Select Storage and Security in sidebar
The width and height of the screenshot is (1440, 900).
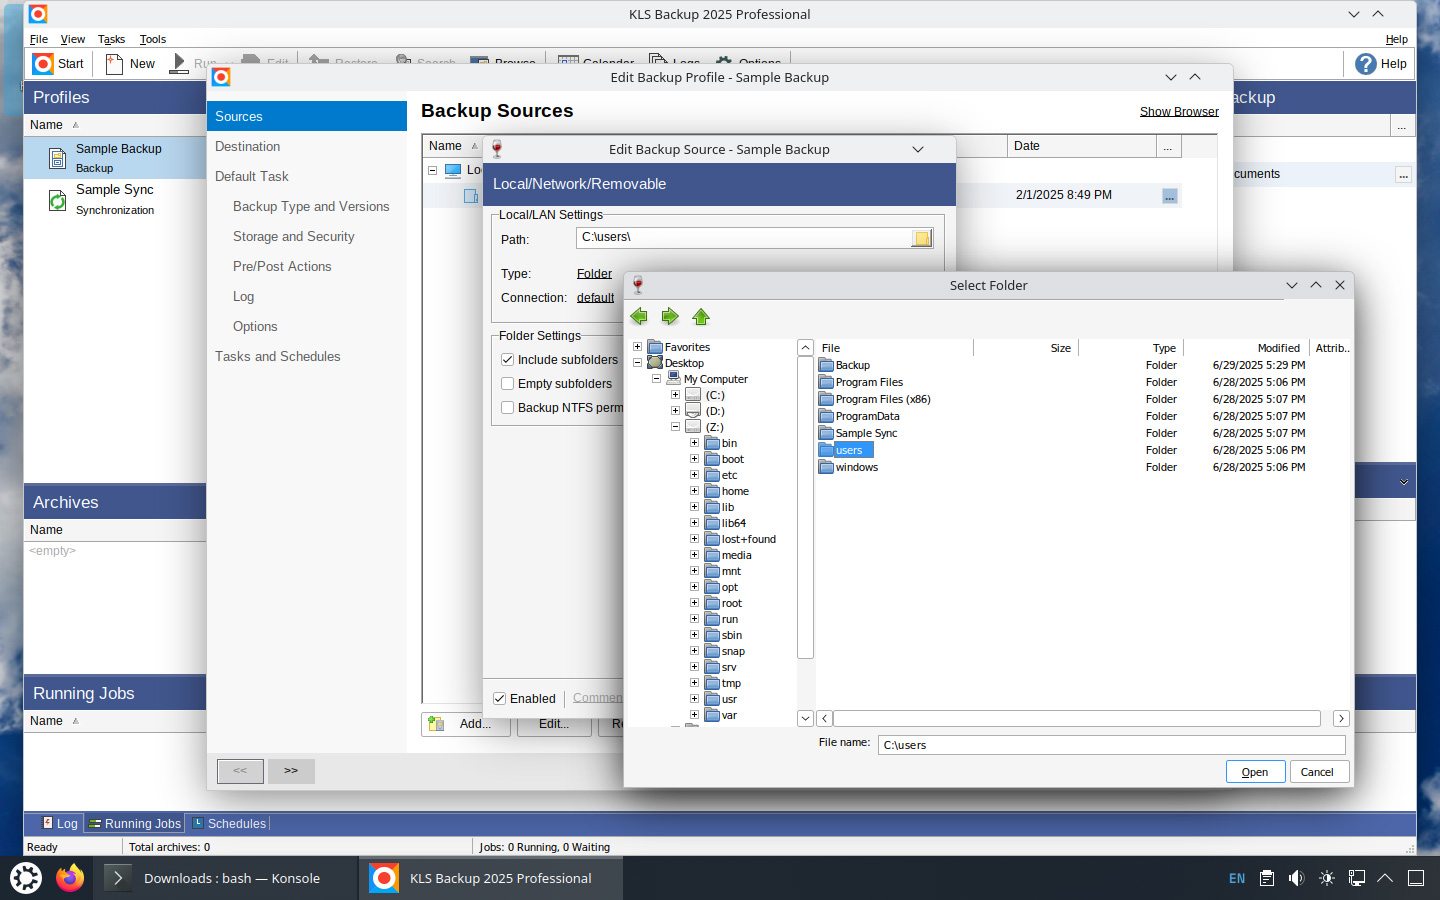pos(307,236)
